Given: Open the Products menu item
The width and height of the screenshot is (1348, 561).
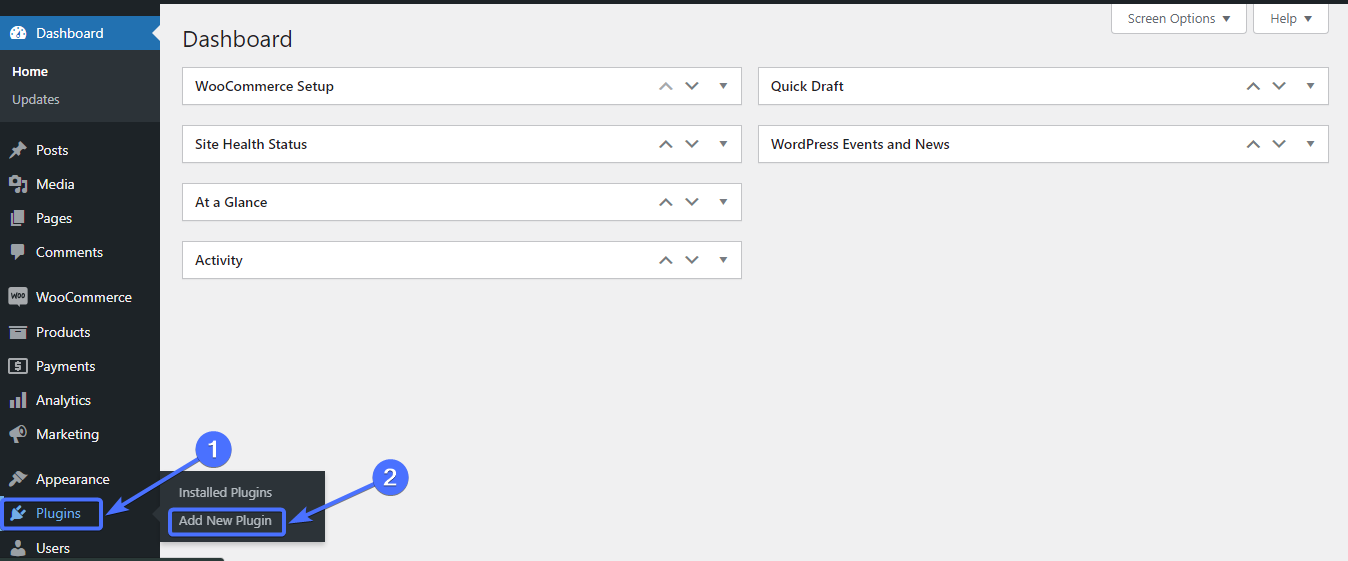Looking at the screenshot, I should pyautogui.click(x=80, y=332).
